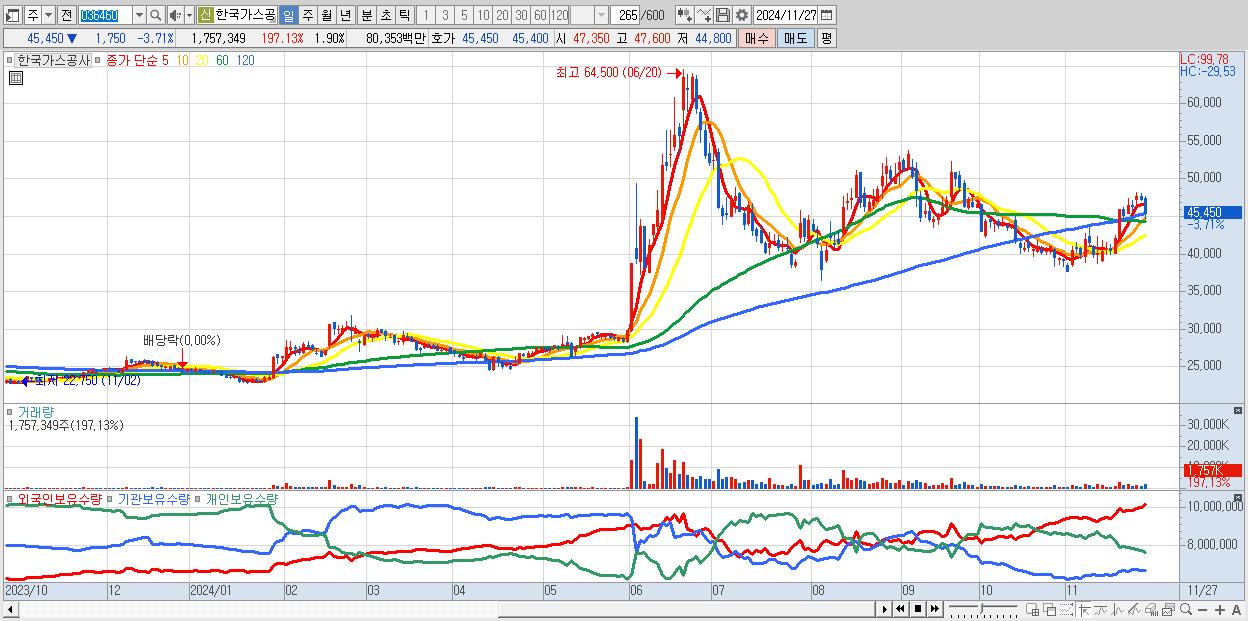The width and height of the screenshot is (1248, 621).
Task: Select the 틱 tick chart period
Action: [x=404, y=15]
